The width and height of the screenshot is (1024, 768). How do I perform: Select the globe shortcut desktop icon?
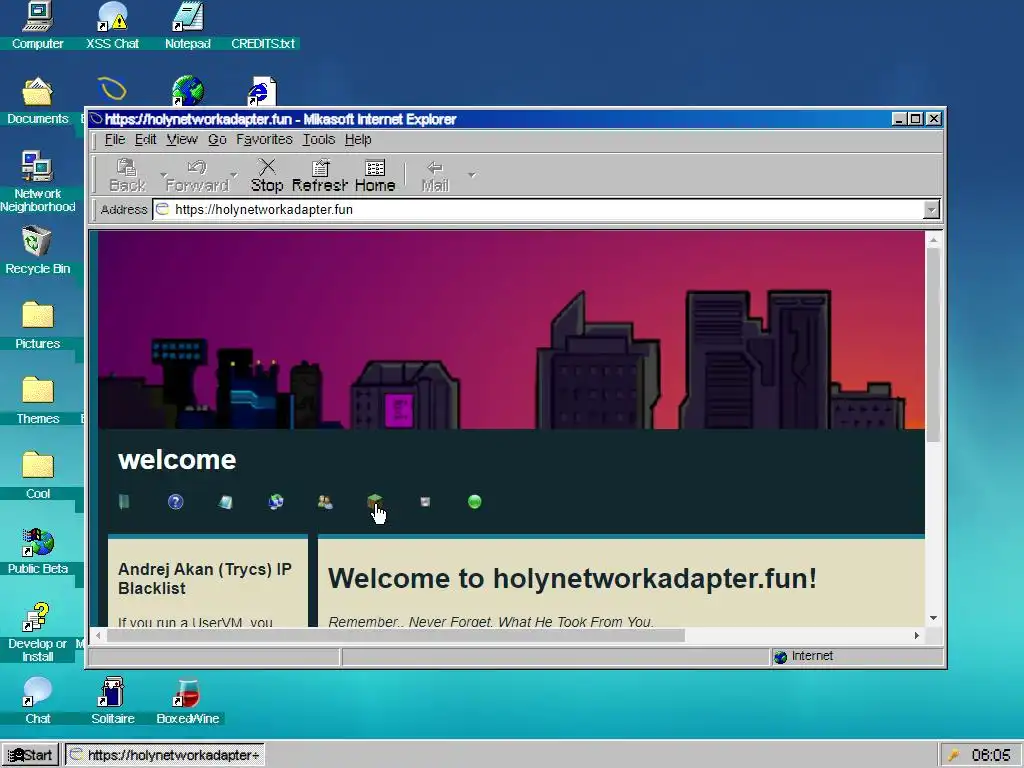click(x=188, y=90)
